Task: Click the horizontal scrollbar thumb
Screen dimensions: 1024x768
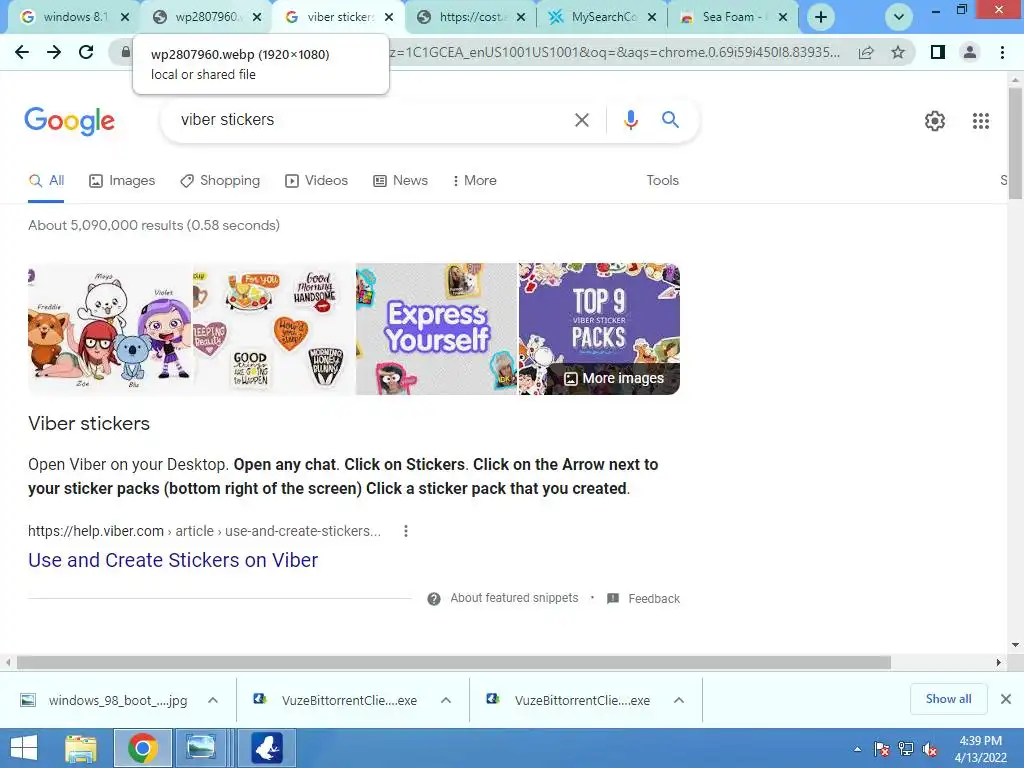Action: [x=454, y=663]
